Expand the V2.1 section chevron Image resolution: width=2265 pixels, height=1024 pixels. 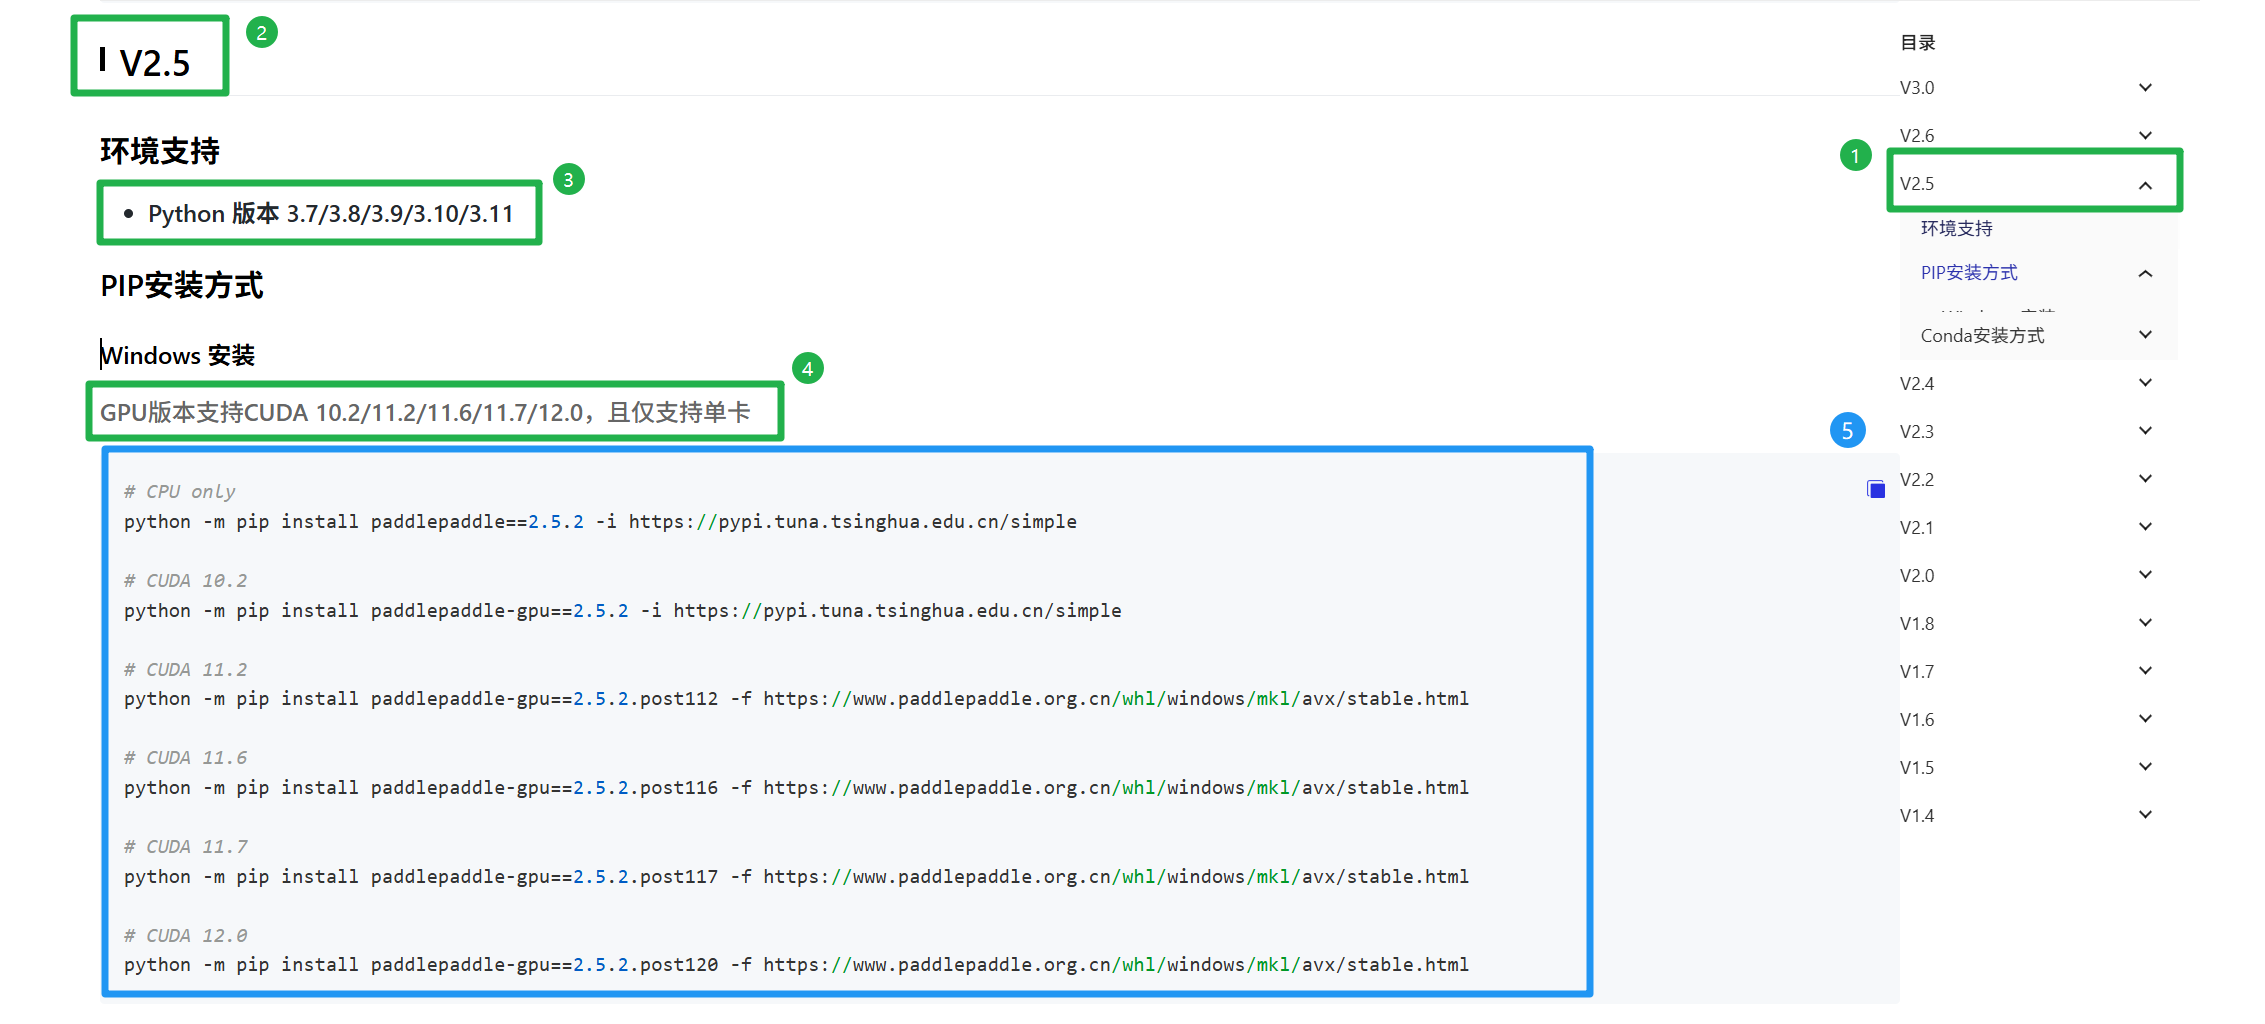point(2145,526)
